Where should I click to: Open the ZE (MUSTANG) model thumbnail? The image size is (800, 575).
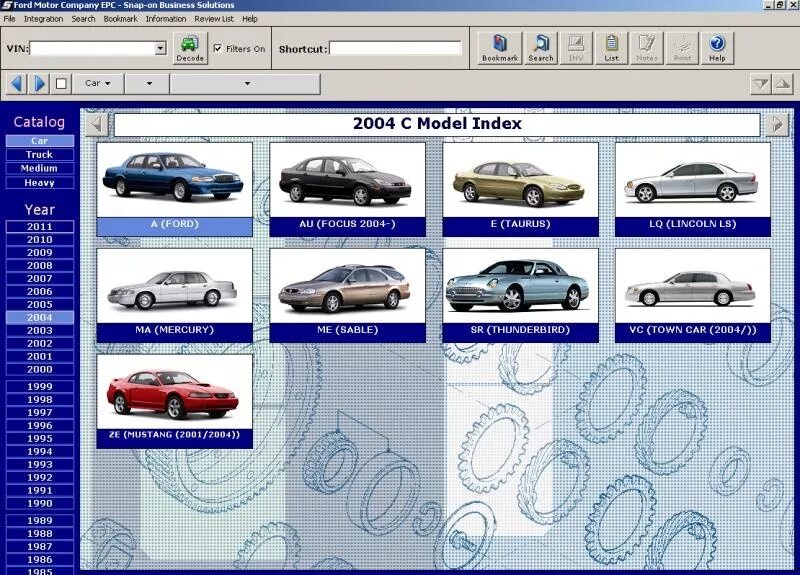coord(174,402)
